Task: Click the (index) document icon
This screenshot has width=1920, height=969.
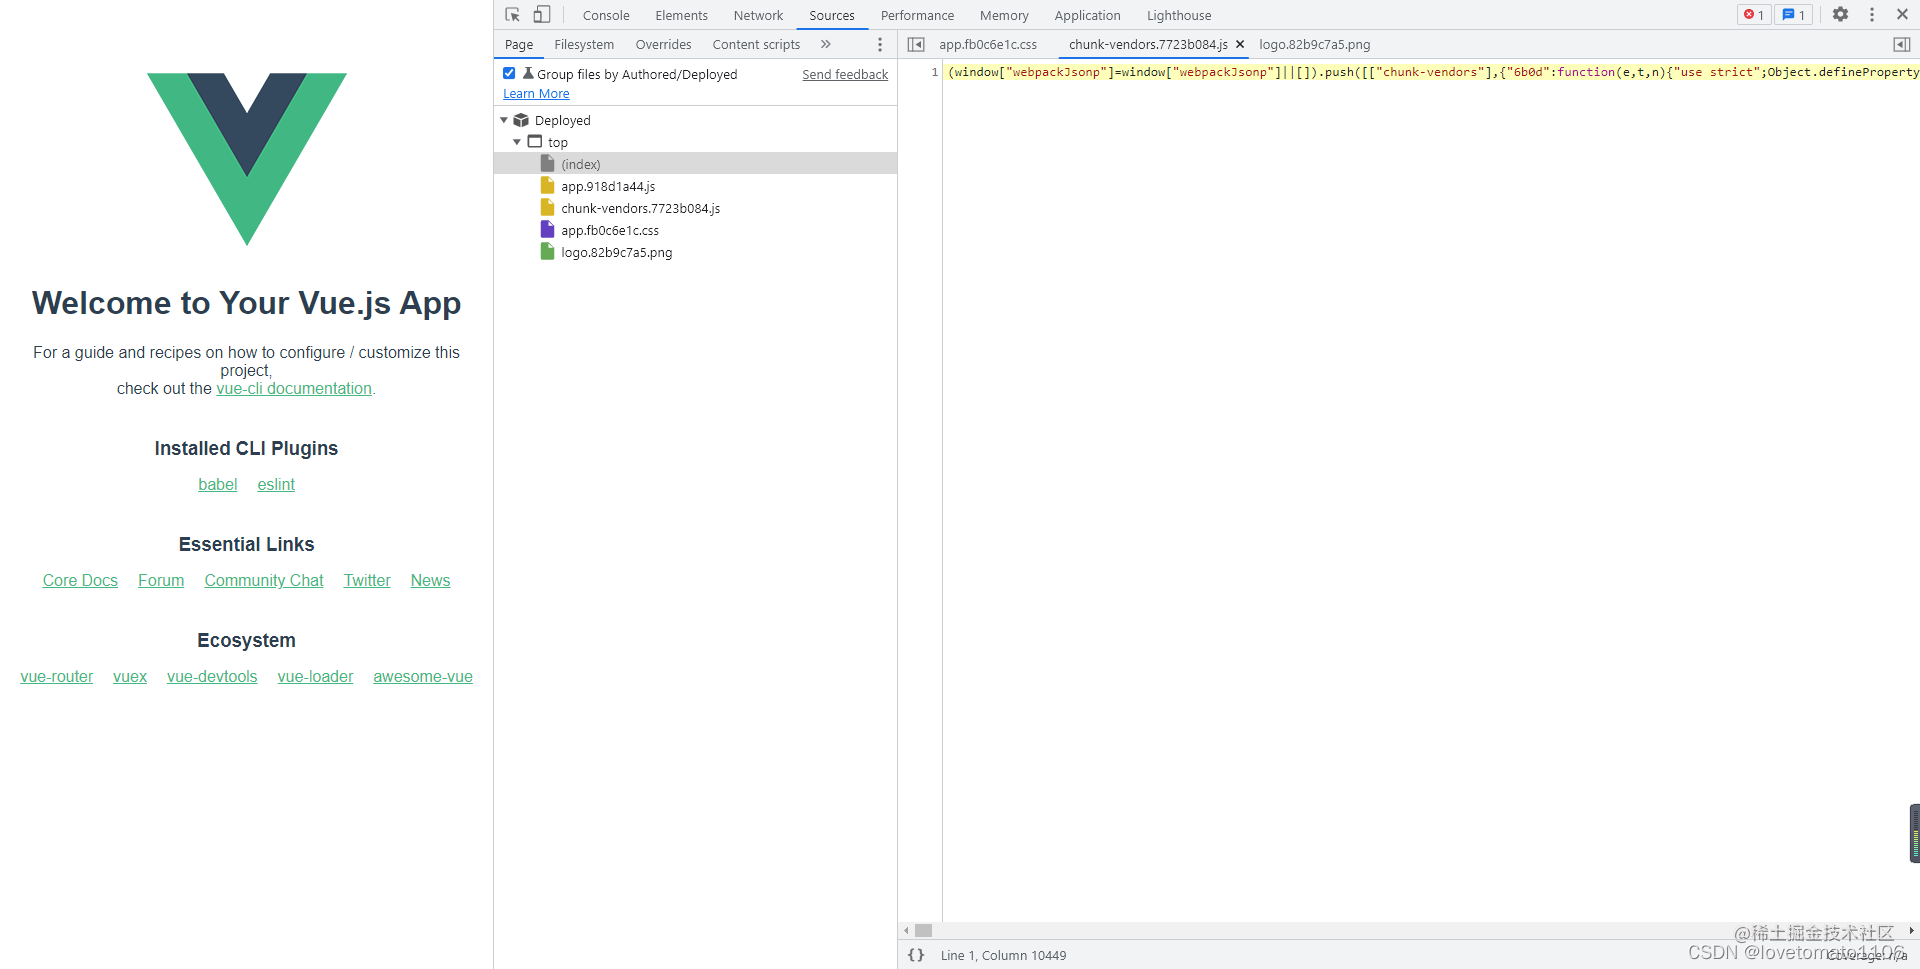Action: tap(547, 164)
